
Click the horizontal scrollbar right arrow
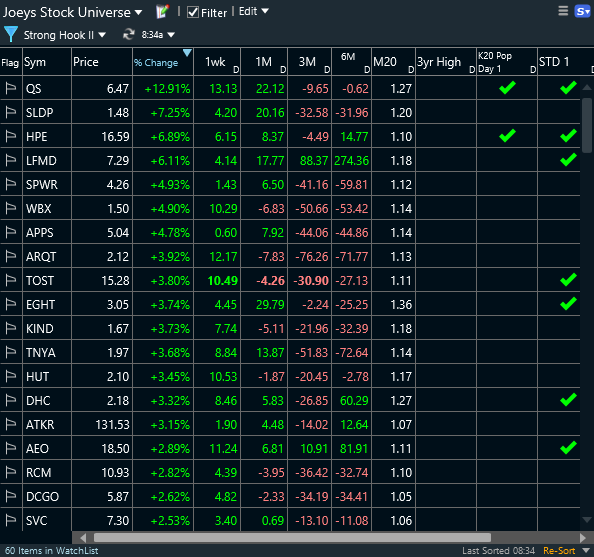583,538
